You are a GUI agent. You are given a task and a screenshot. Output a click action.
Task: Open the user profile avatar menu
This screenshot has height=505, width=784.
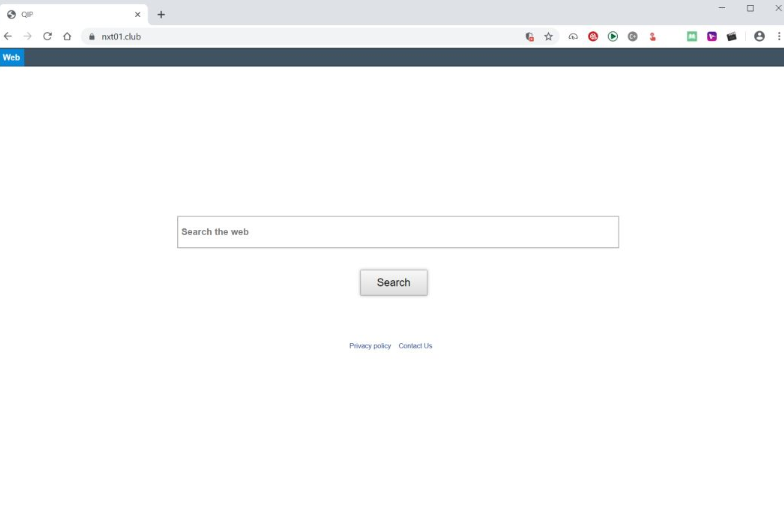[x=760, y=36]
